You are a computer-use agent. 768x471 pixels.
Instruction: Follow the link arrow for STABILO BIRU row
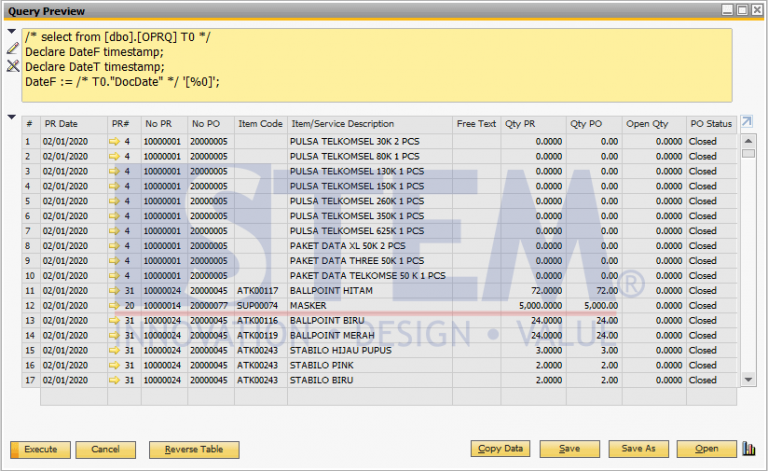coord(115,380)
